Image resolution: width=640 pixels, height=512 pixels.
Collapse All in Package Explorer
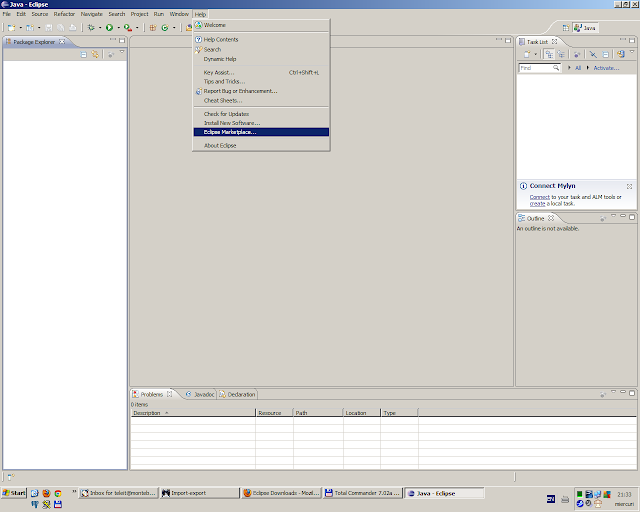[x=84, y=54]
